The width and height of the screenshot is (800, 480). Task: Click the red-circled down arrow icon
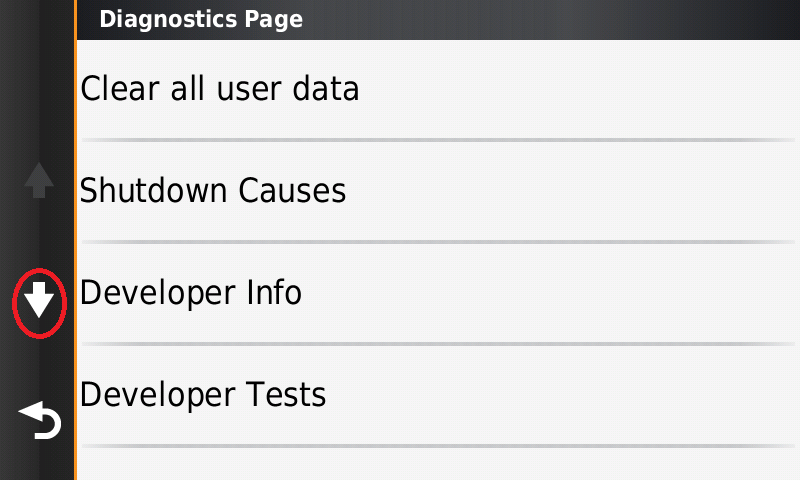pos(39,300)
